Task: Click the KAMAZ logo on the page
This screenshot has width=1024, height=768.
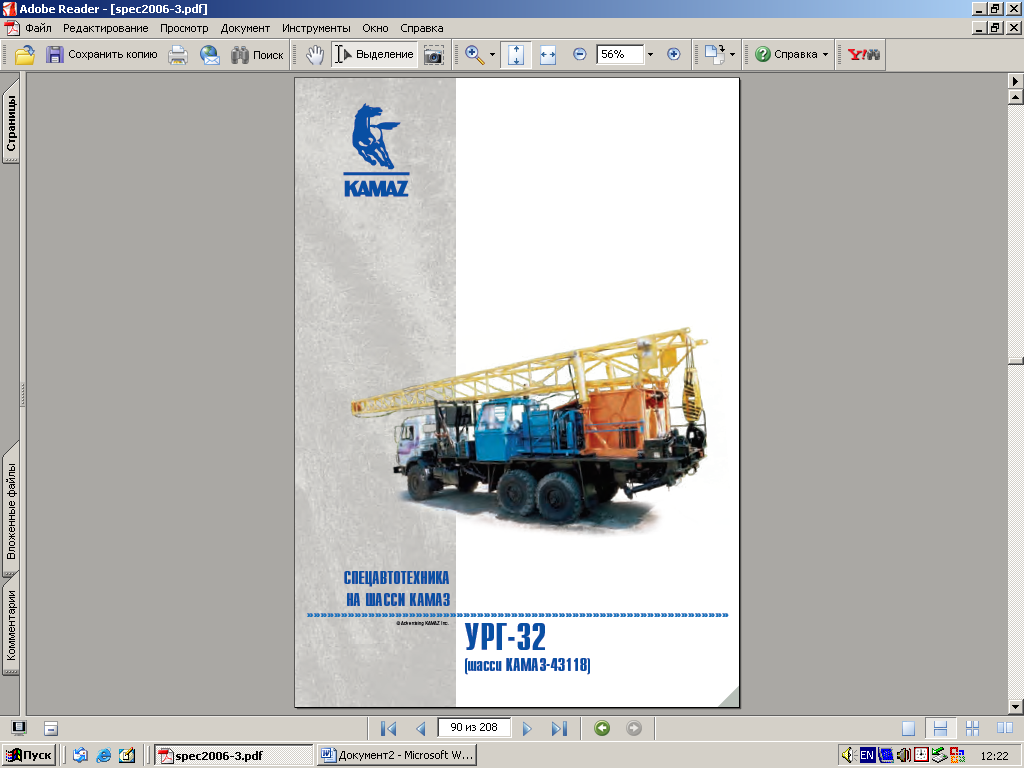Action: coord(376,150)
